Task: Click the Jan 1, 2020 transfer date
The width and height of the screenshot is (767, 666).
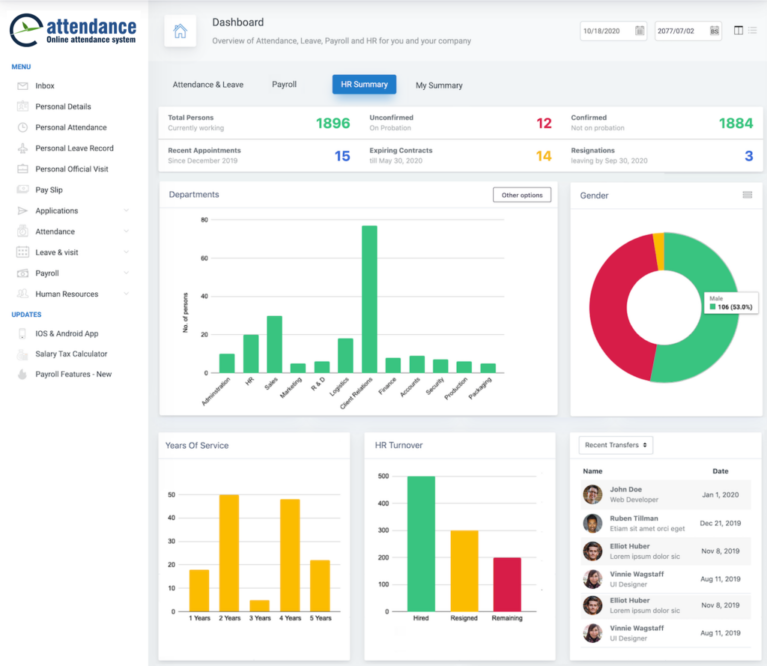Action: pyautogui.click(x=721, y=495)
